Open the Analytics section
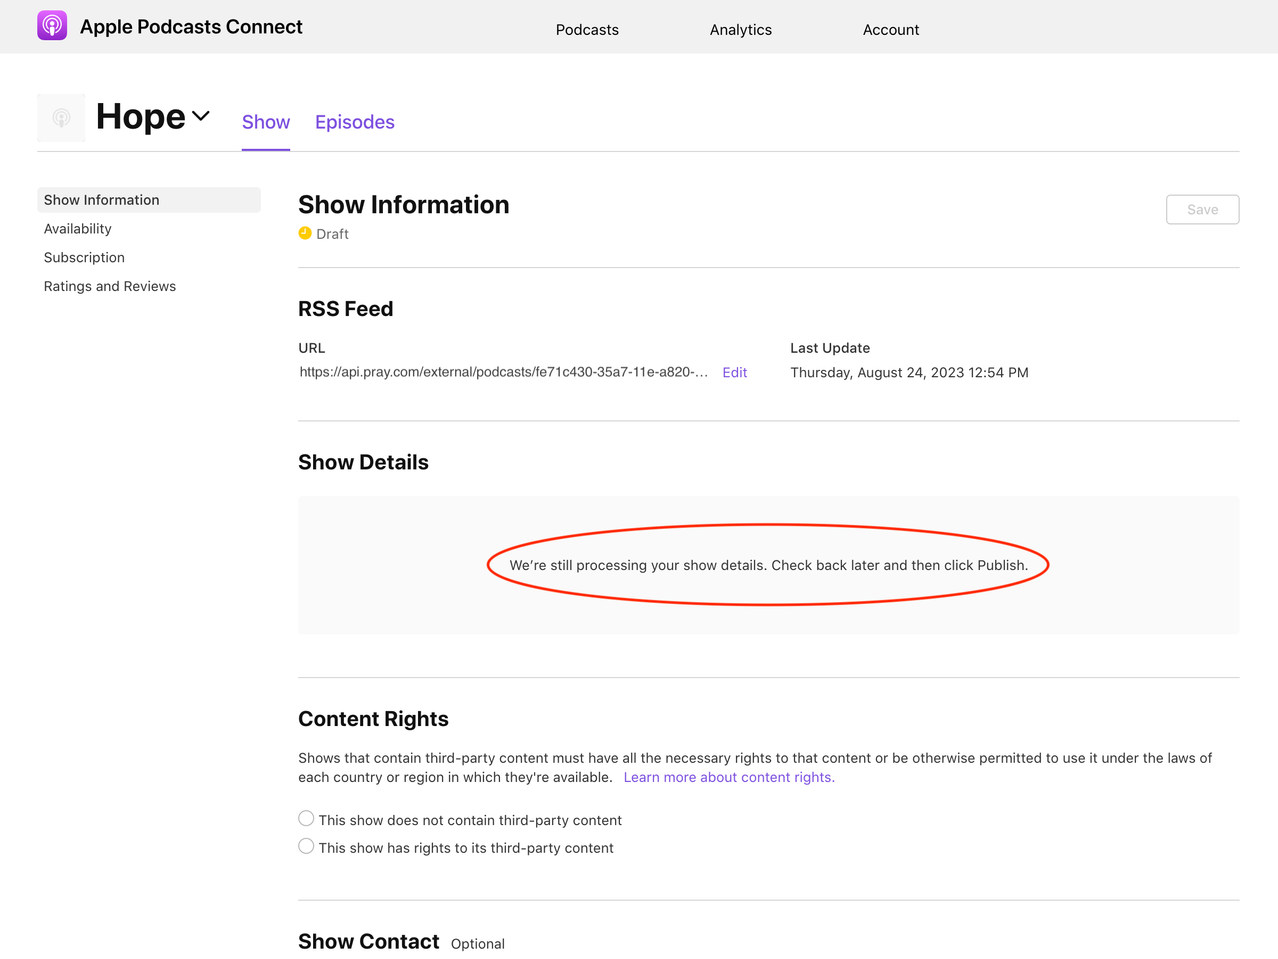 point(740,29)
